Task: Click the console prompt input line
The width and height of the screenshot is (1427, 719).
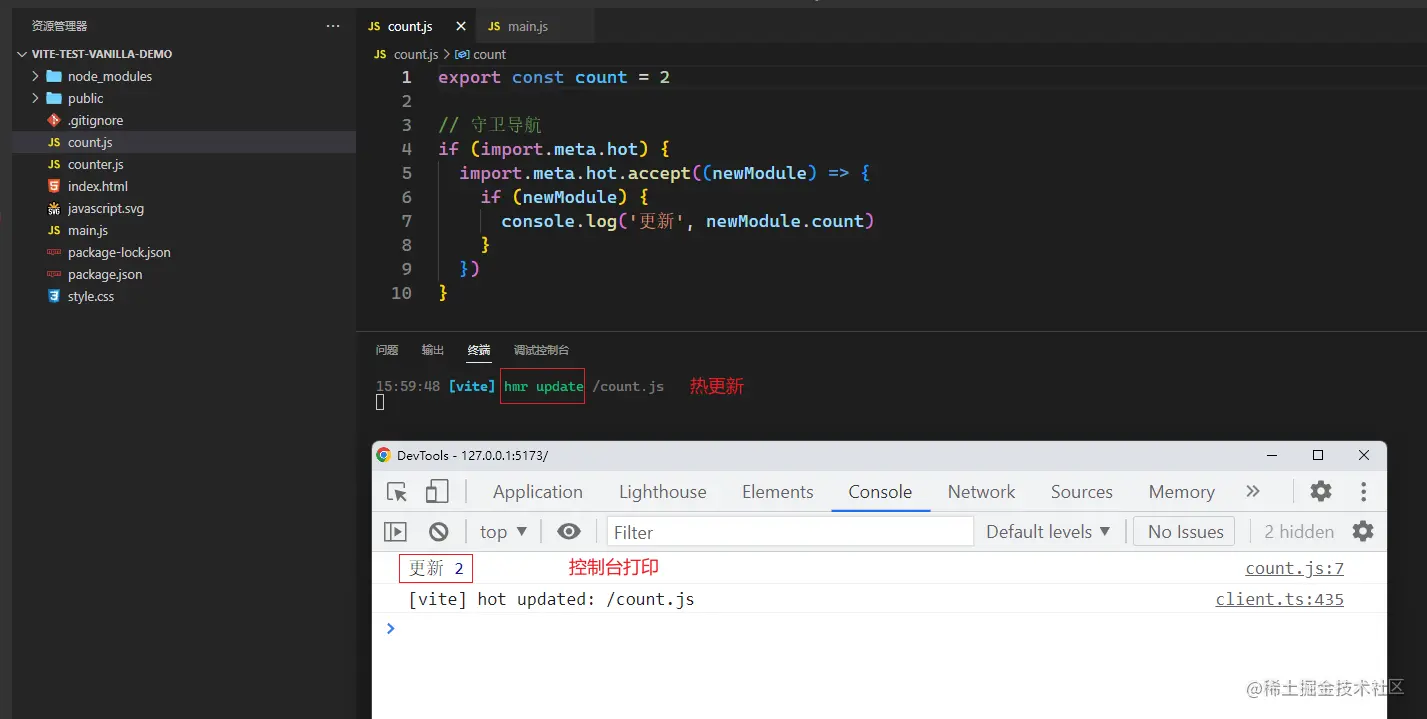Action: click(880, 628)
